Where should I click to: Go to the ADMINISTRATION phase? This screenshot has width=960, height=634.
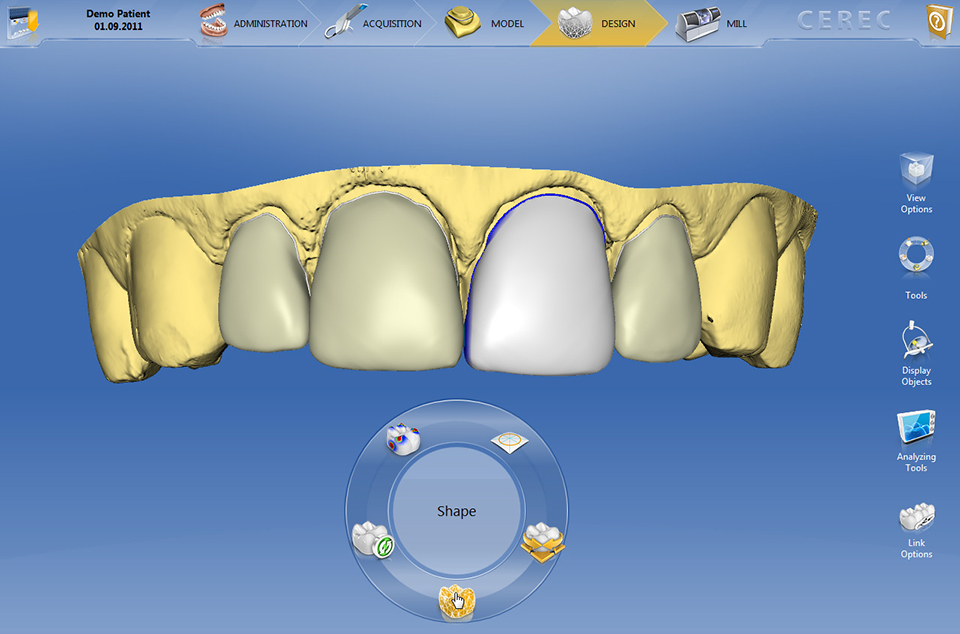pyautogui.click(x=254, y=23)
